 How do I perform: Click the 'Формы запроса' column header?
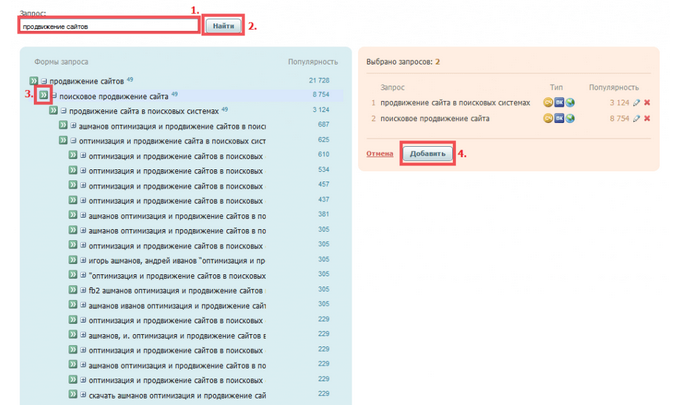(x=61, y=62)
